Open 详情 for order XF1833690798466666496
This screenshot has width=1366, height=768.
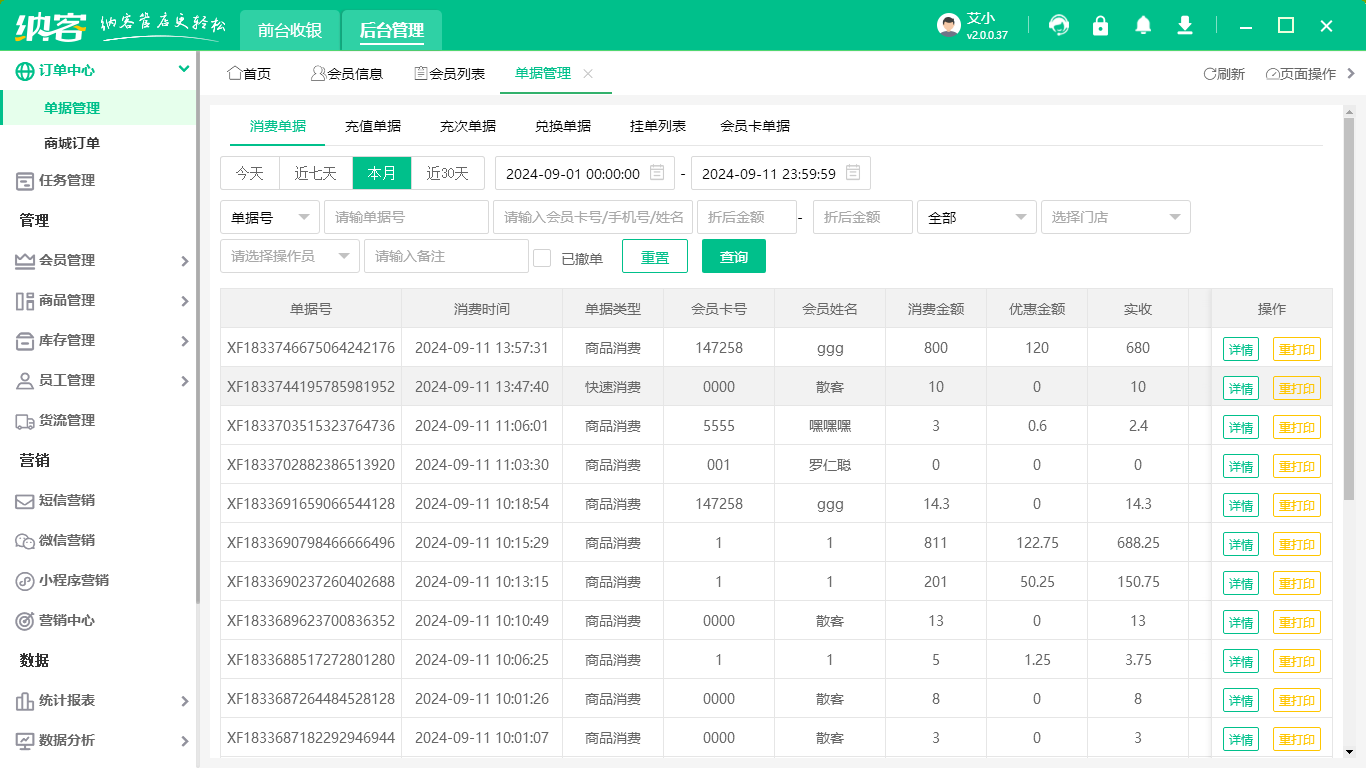(x=1241, y=544)
